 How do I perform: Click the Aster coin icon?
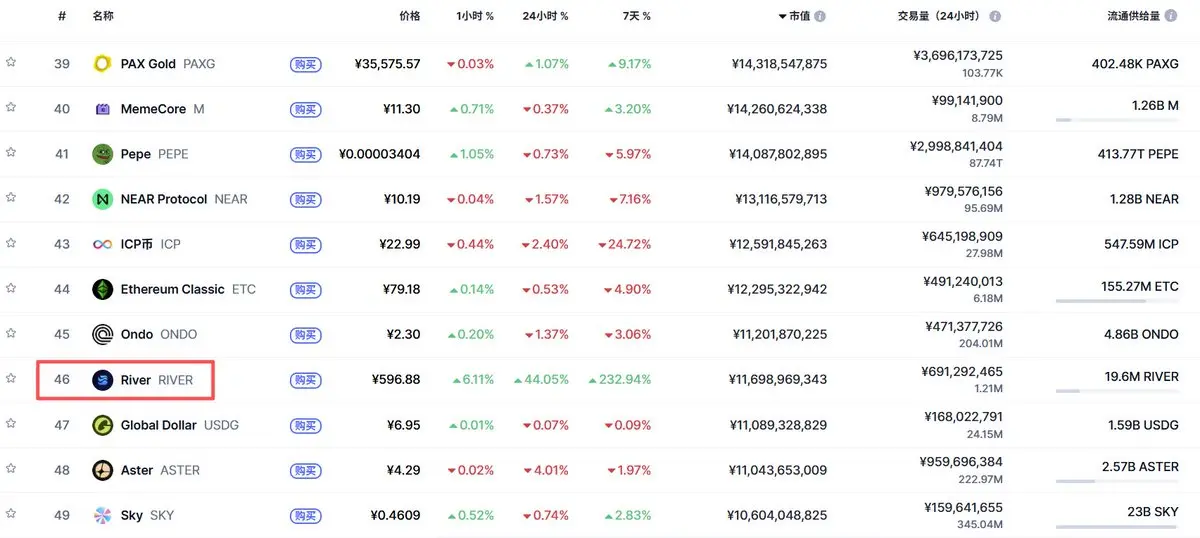[x=102, y=470]
